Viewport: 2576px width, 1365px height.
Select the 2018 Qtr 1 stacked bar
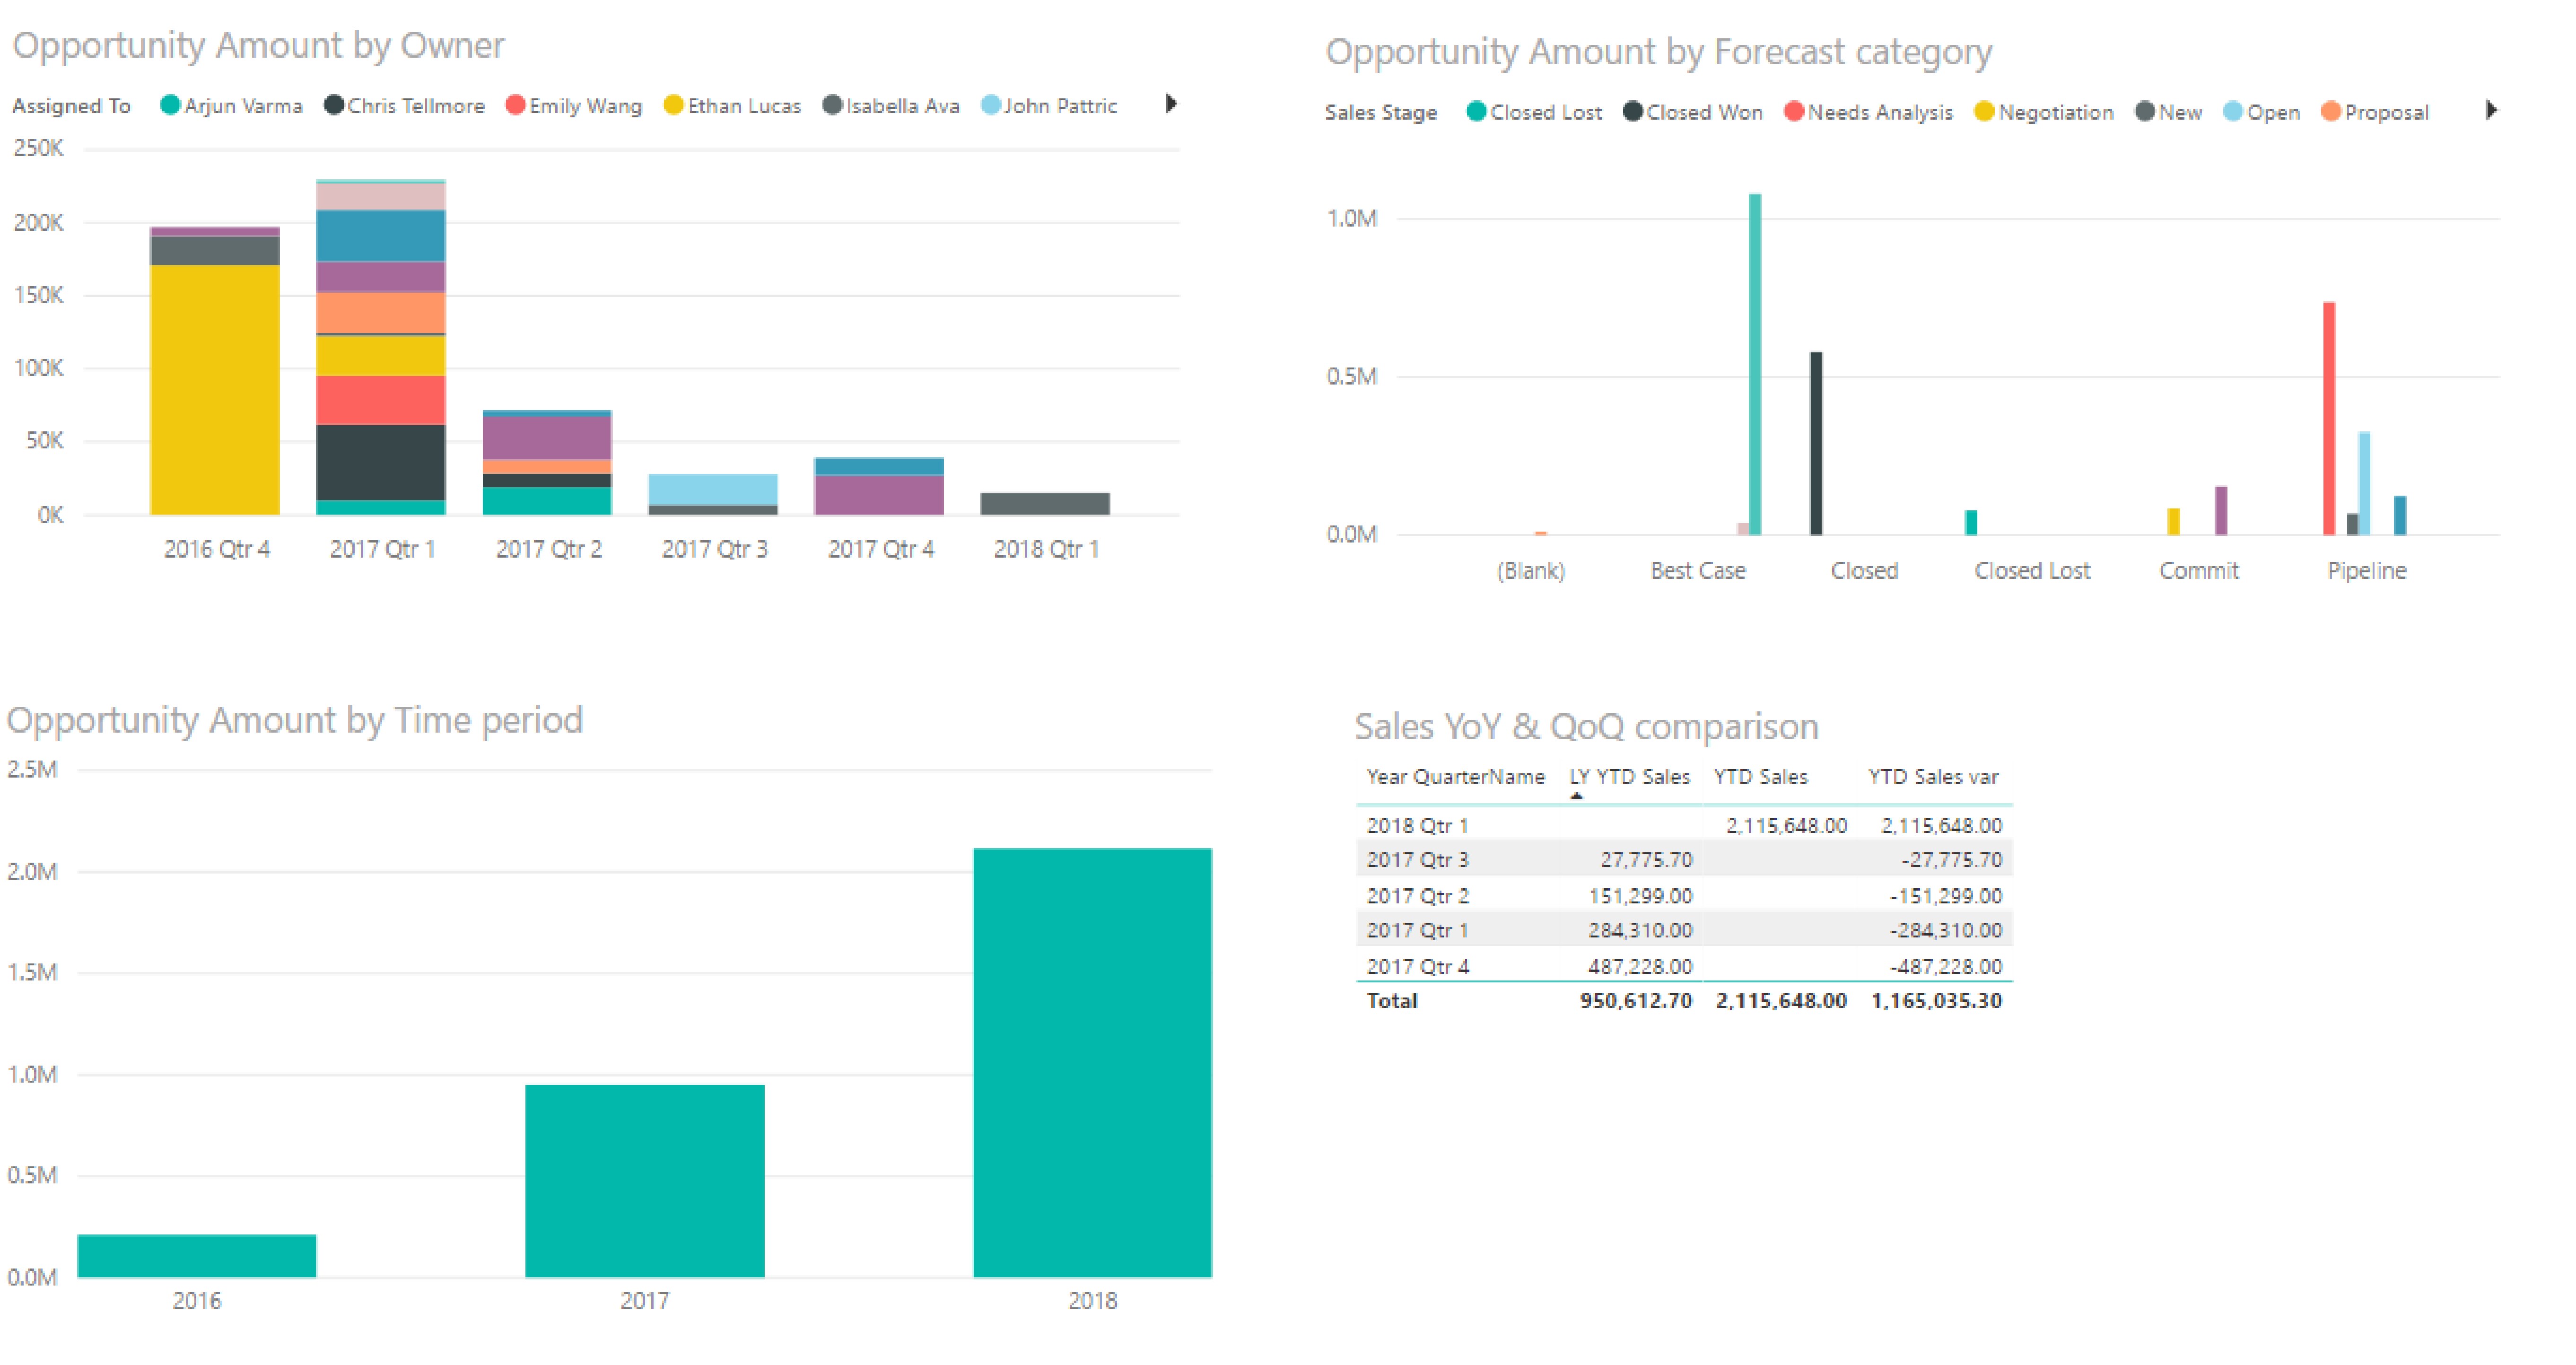click(x=1044, y=504)
